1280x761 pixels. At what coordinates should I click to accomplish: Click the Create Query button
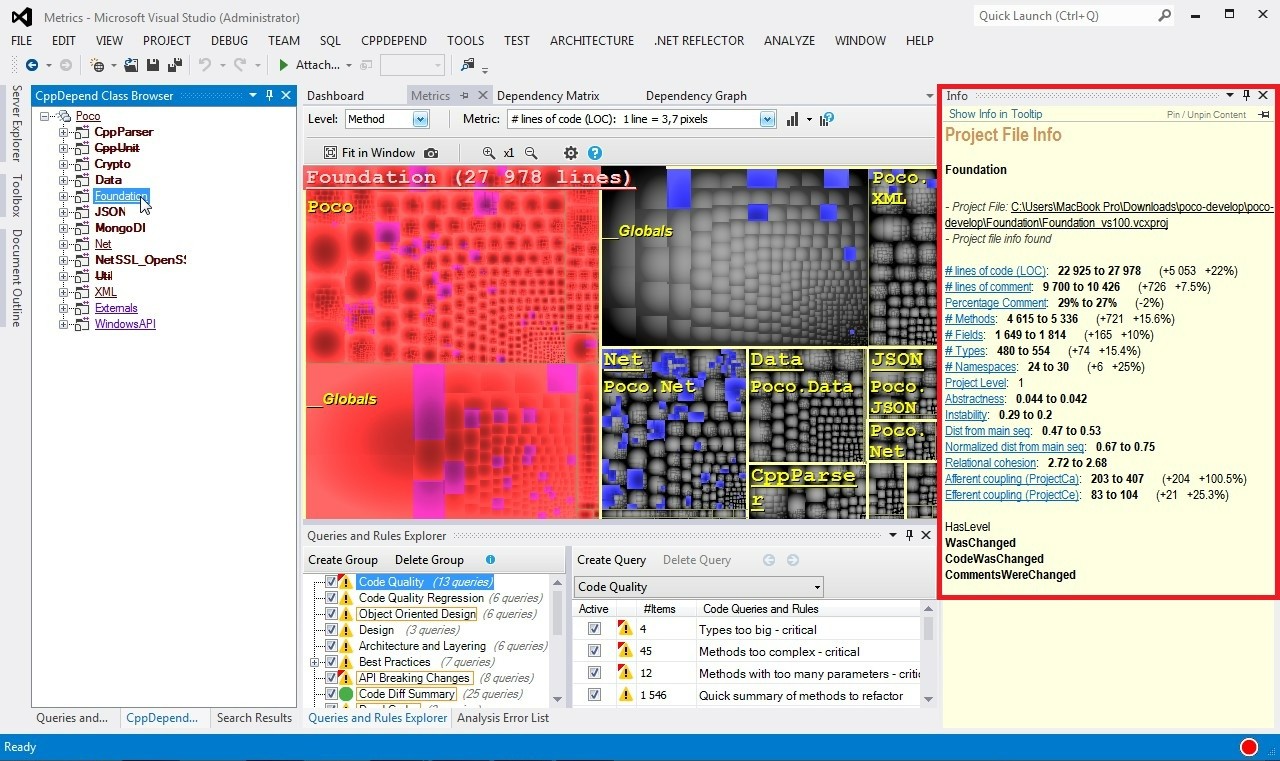coord(612,560)
